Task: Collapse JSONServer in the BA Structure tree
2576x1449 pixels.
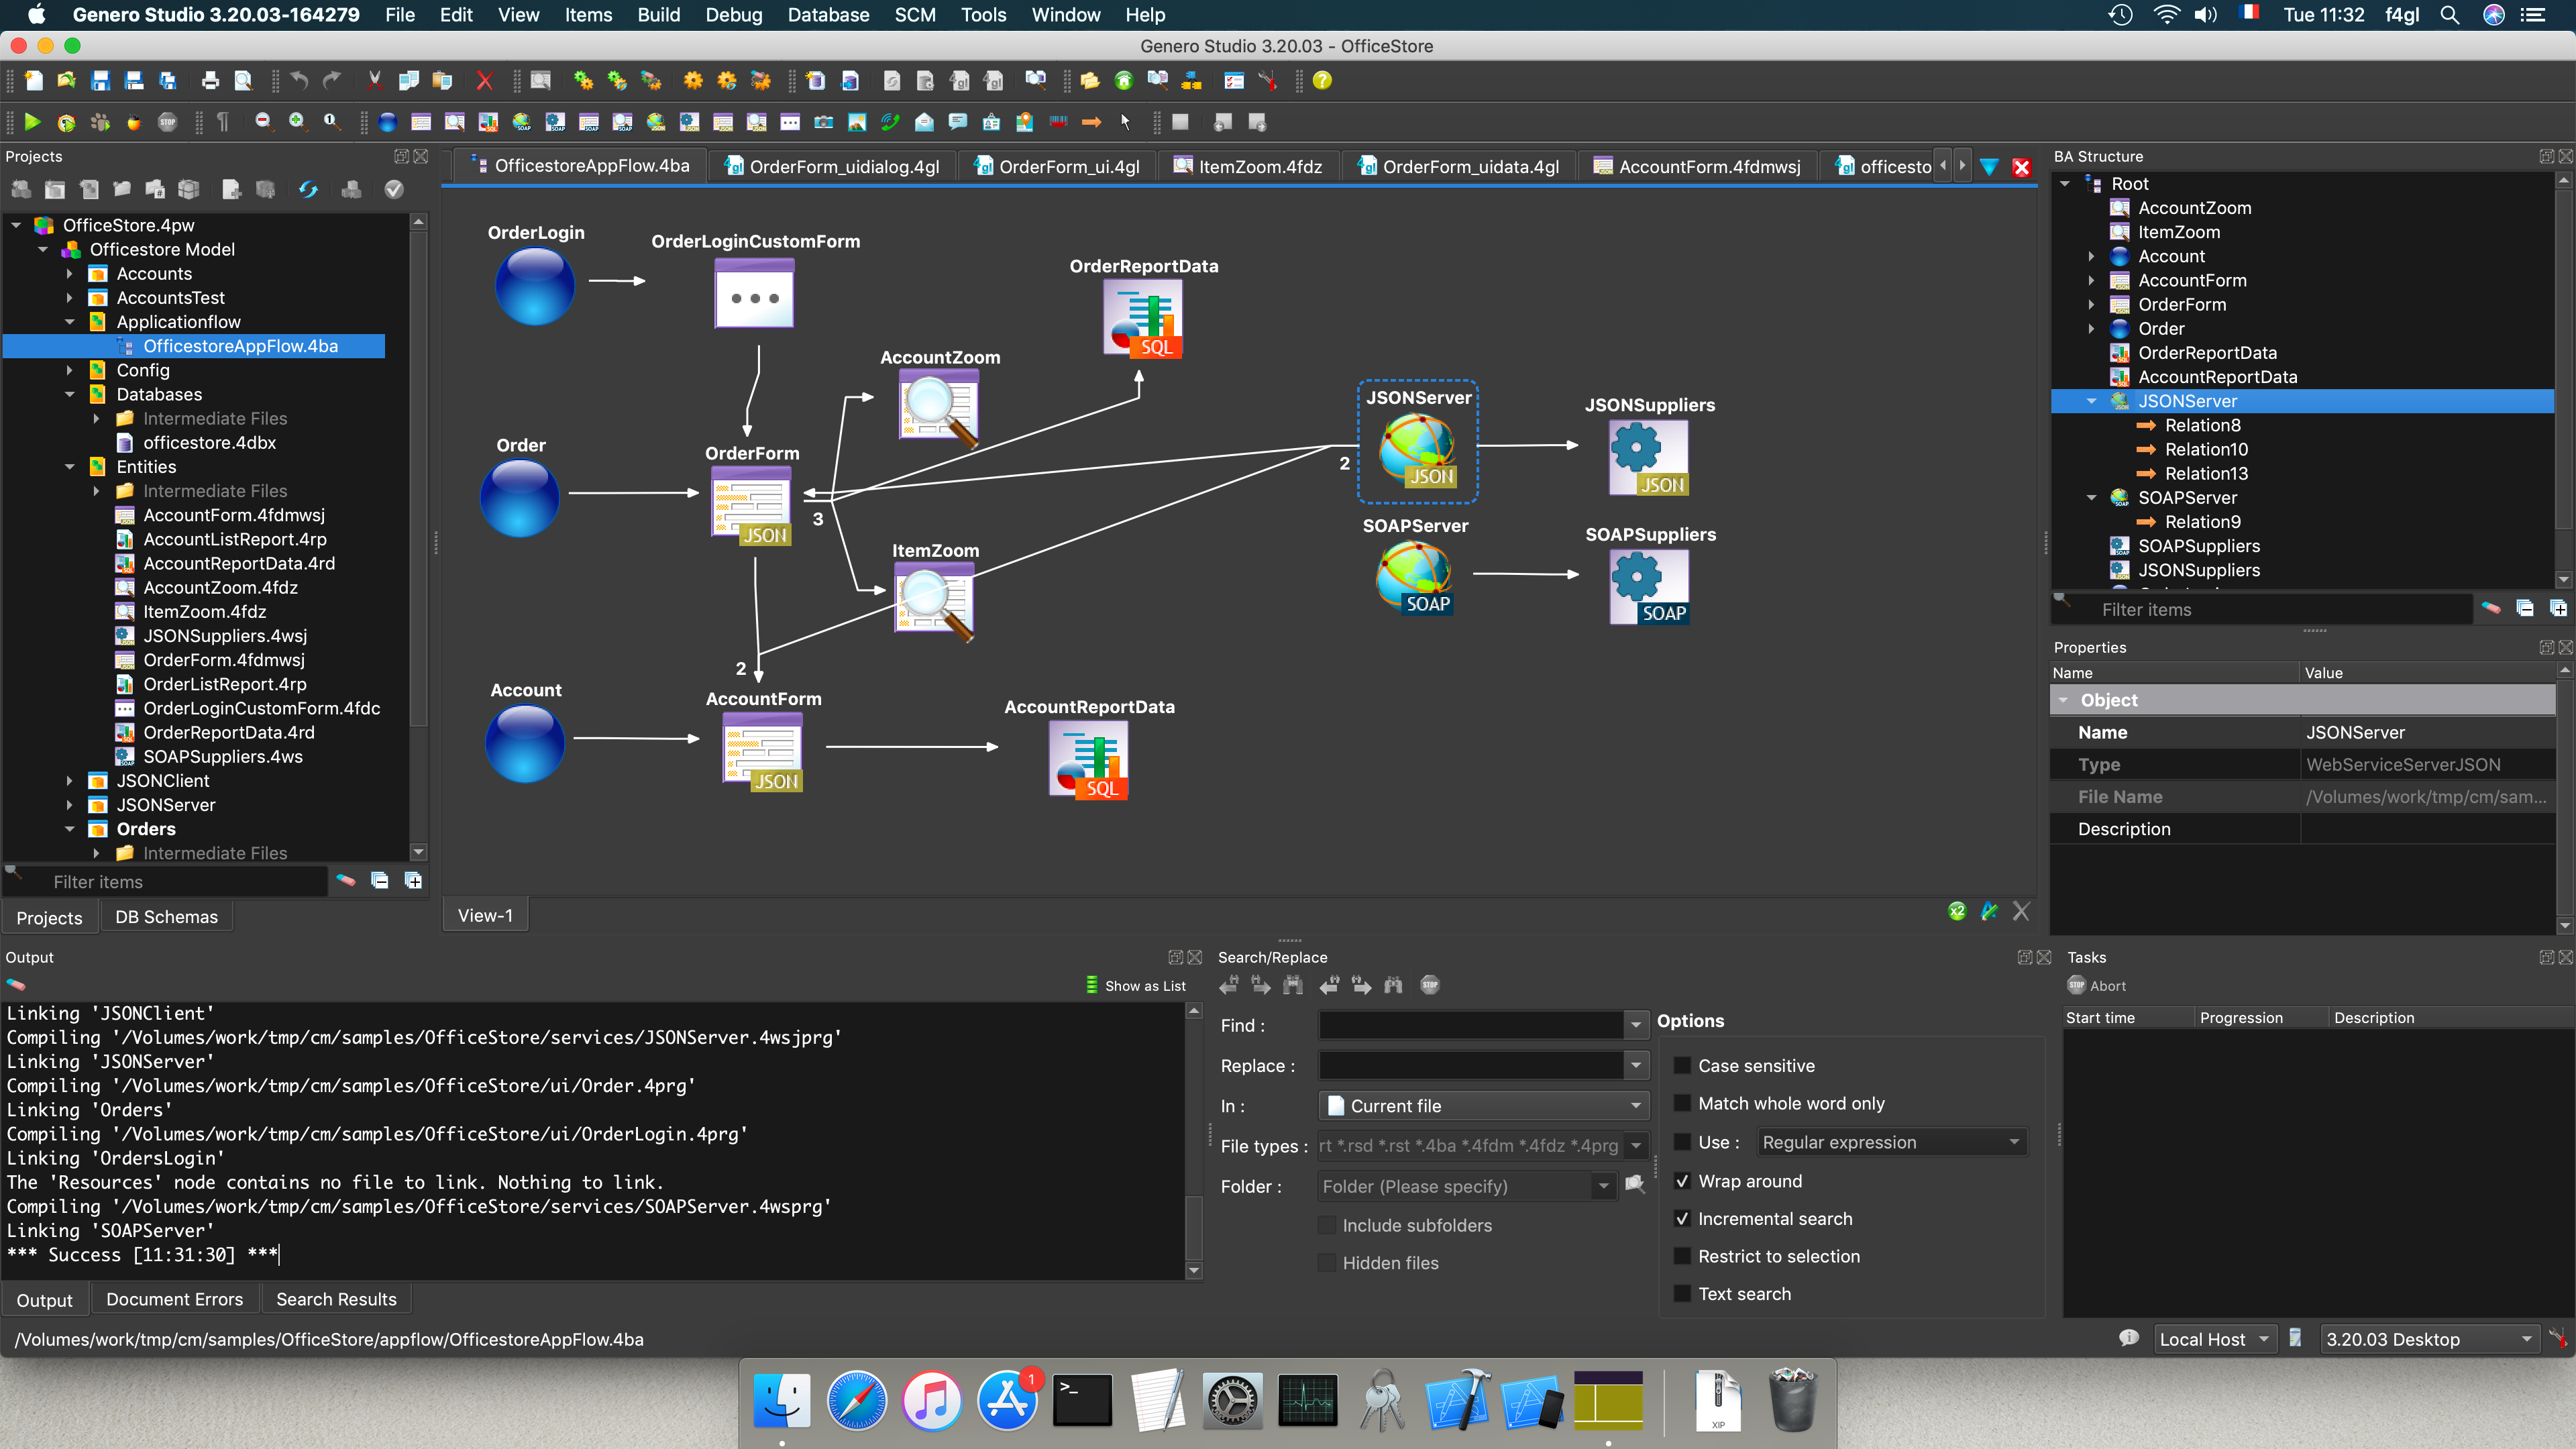Action: click(2091, 401)
